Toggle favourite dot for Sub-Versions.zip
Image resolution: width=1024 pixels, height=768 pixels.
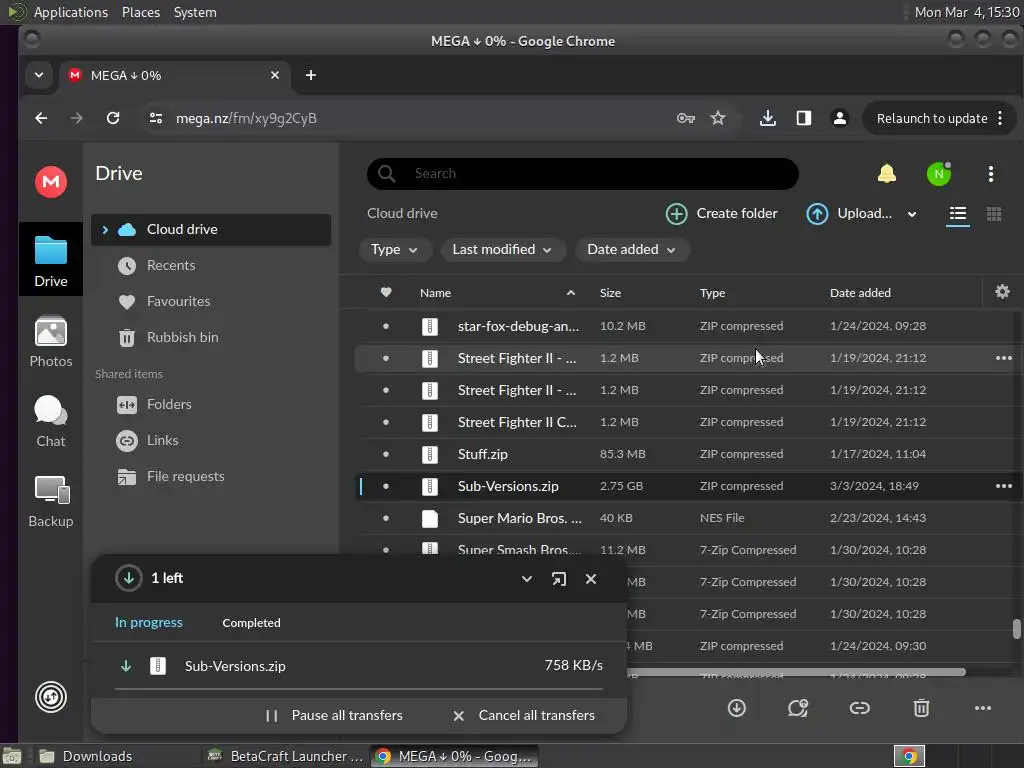[386, 486]
